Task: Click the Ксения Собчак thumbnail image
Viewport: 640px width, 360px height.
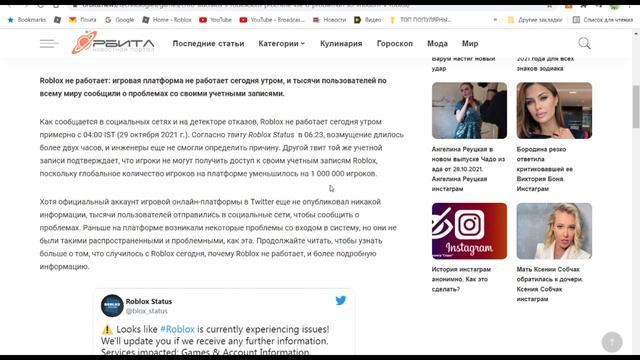Action: point(554,231)
